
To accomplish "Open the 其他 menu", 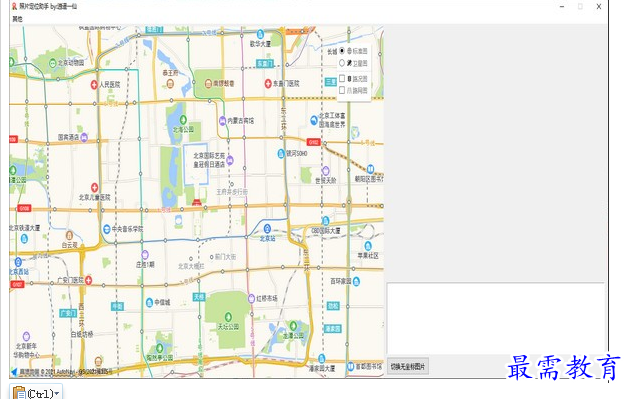I will click(x=17, y=19).
